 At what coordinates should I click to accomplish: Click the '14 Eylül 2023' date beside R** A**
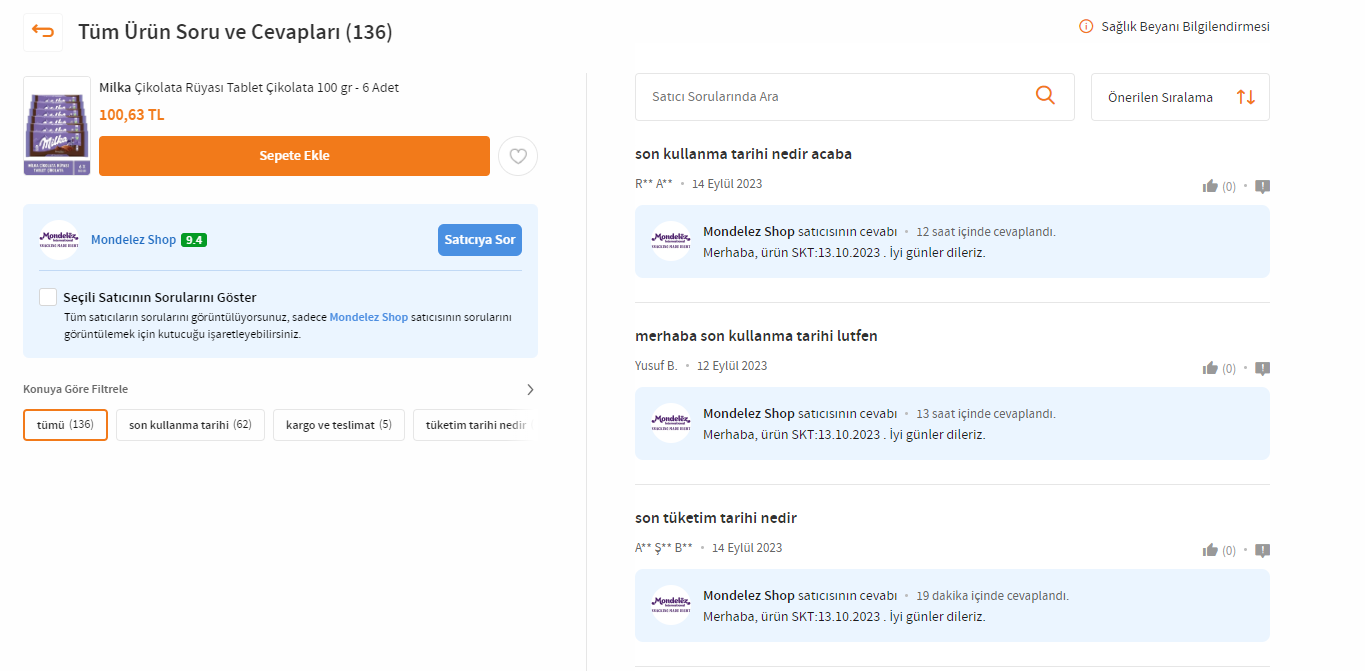tap(727, 184)
